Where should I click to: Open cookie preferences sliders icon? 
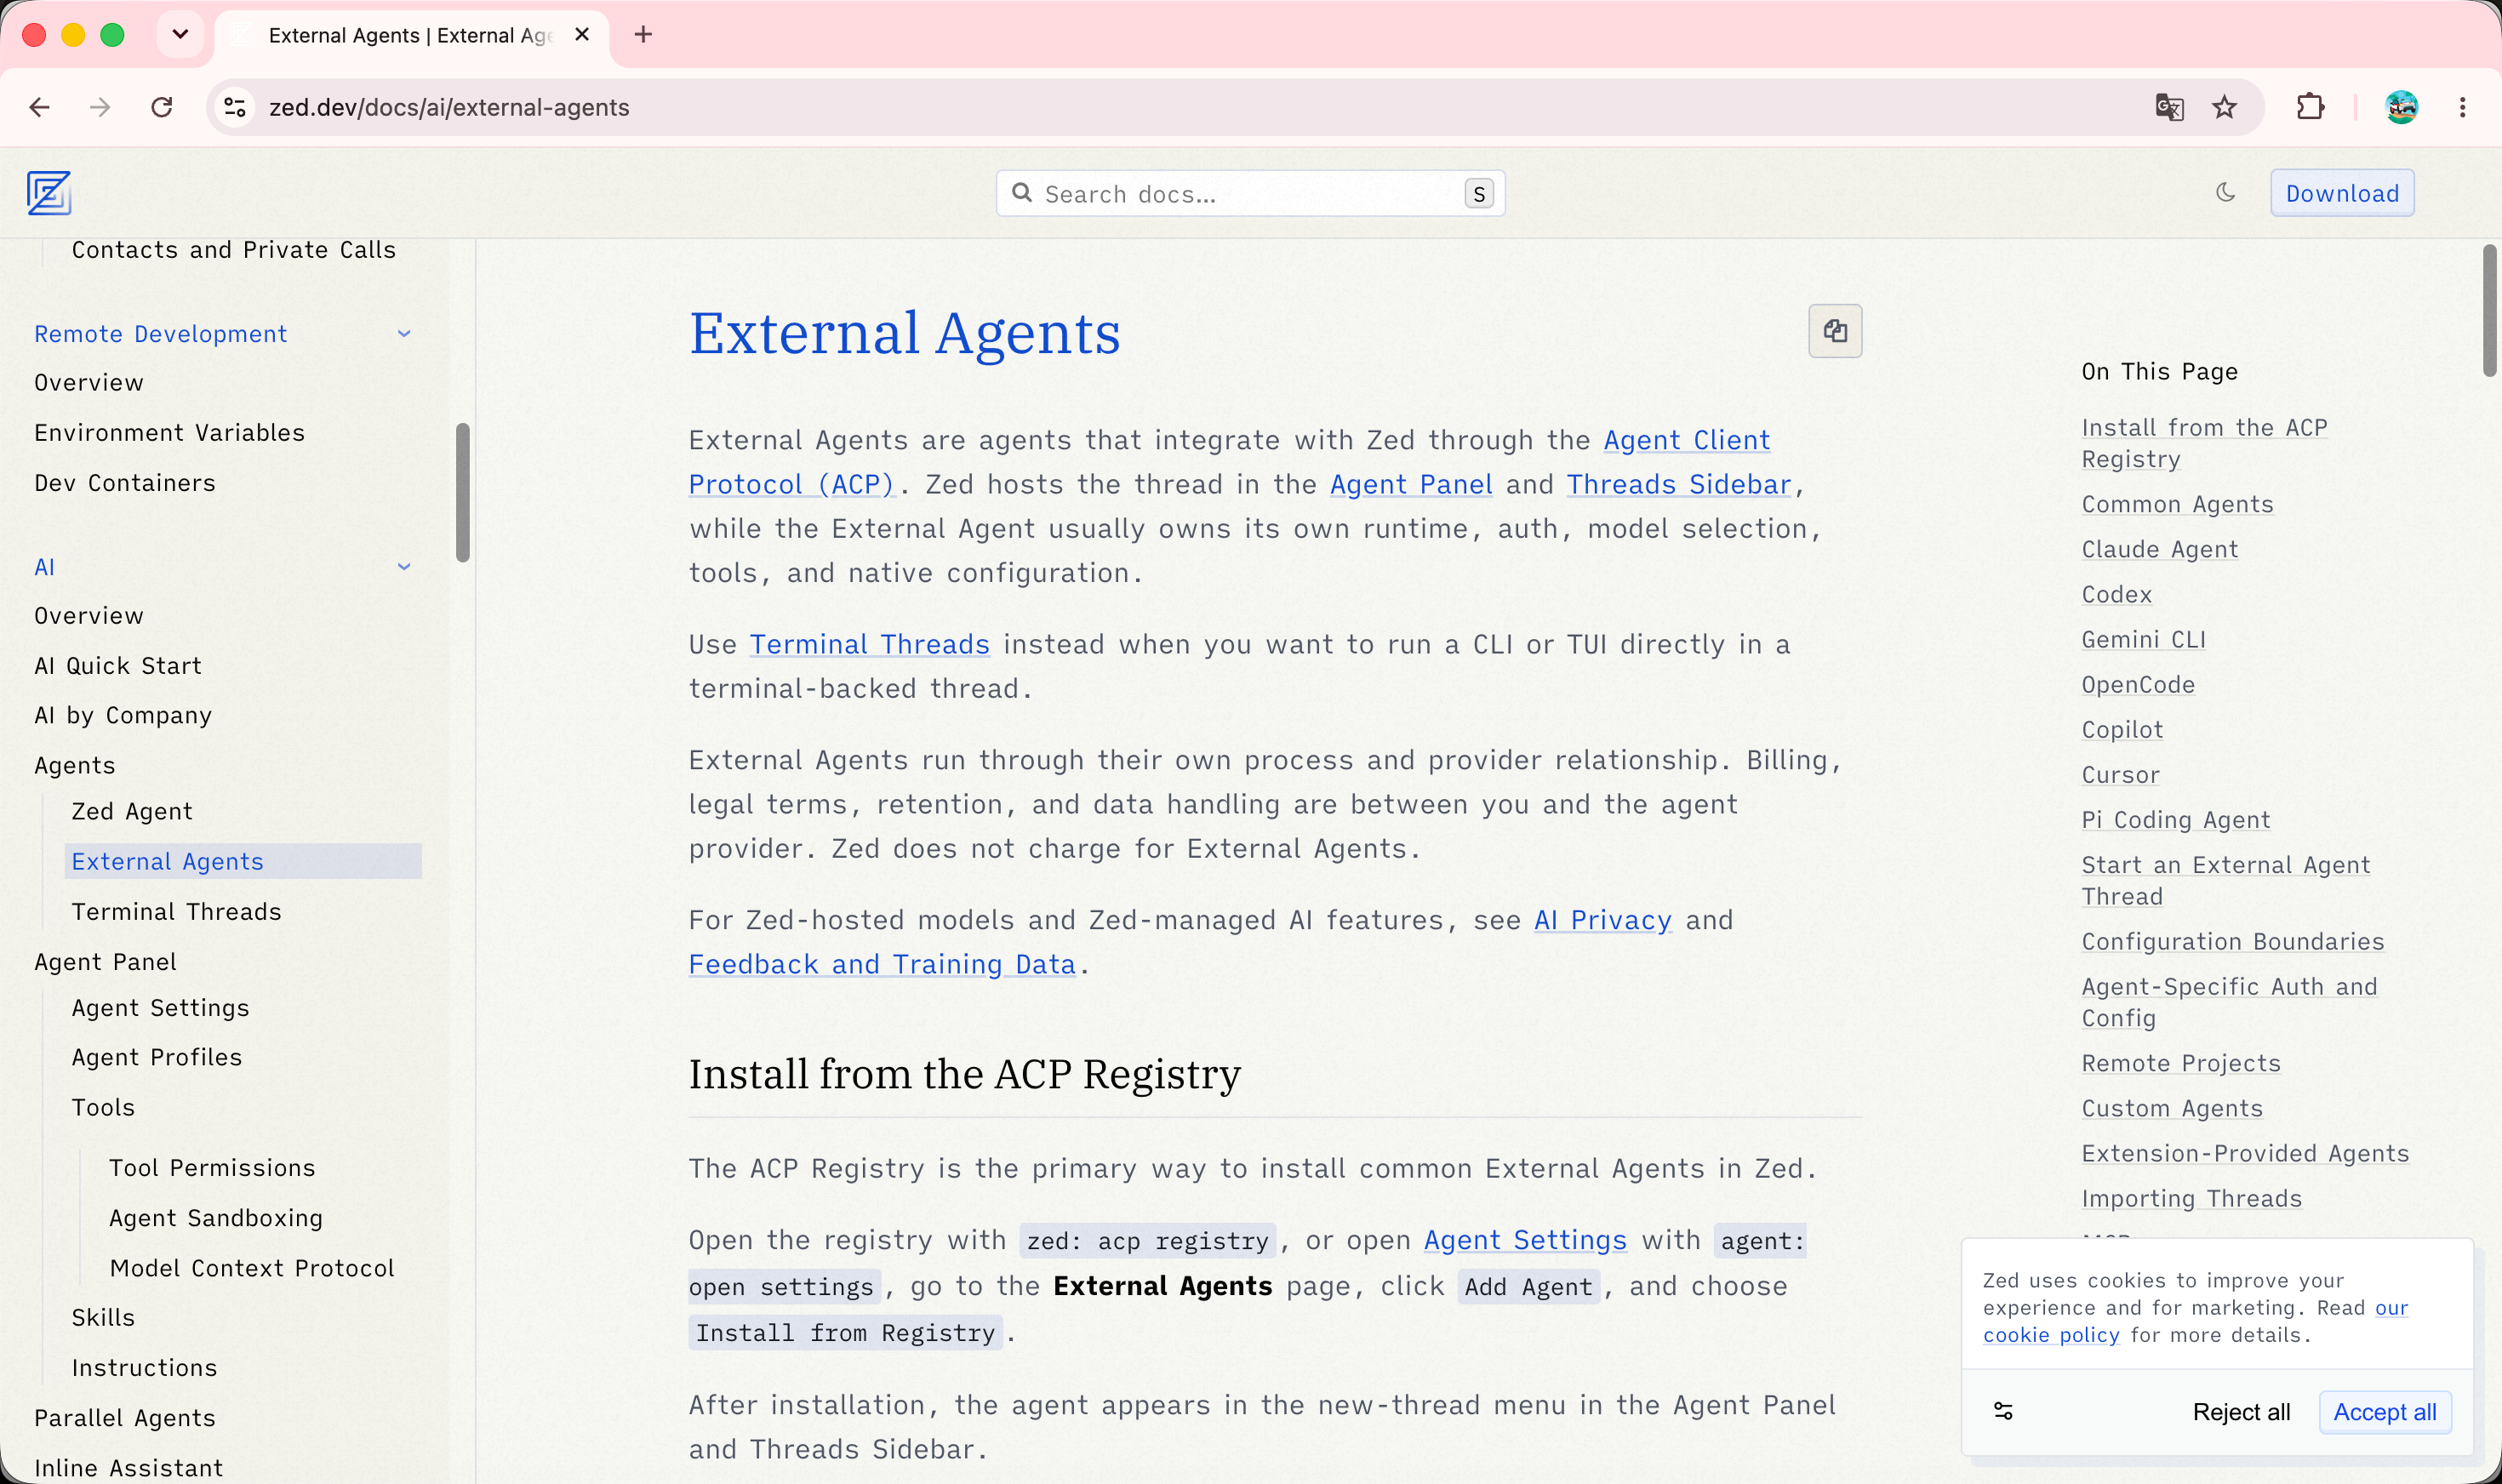coord(2003,1411)
